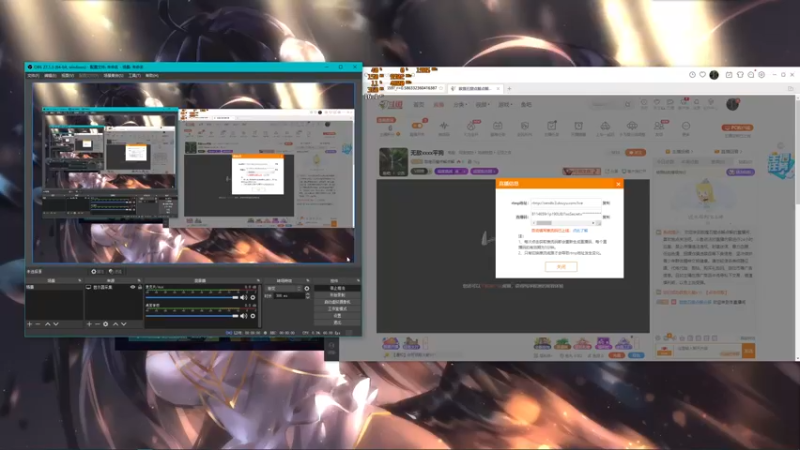Click the heart favorites icon in browser title bar
This screenshot has height=450, width=800.
coord(703,74)
